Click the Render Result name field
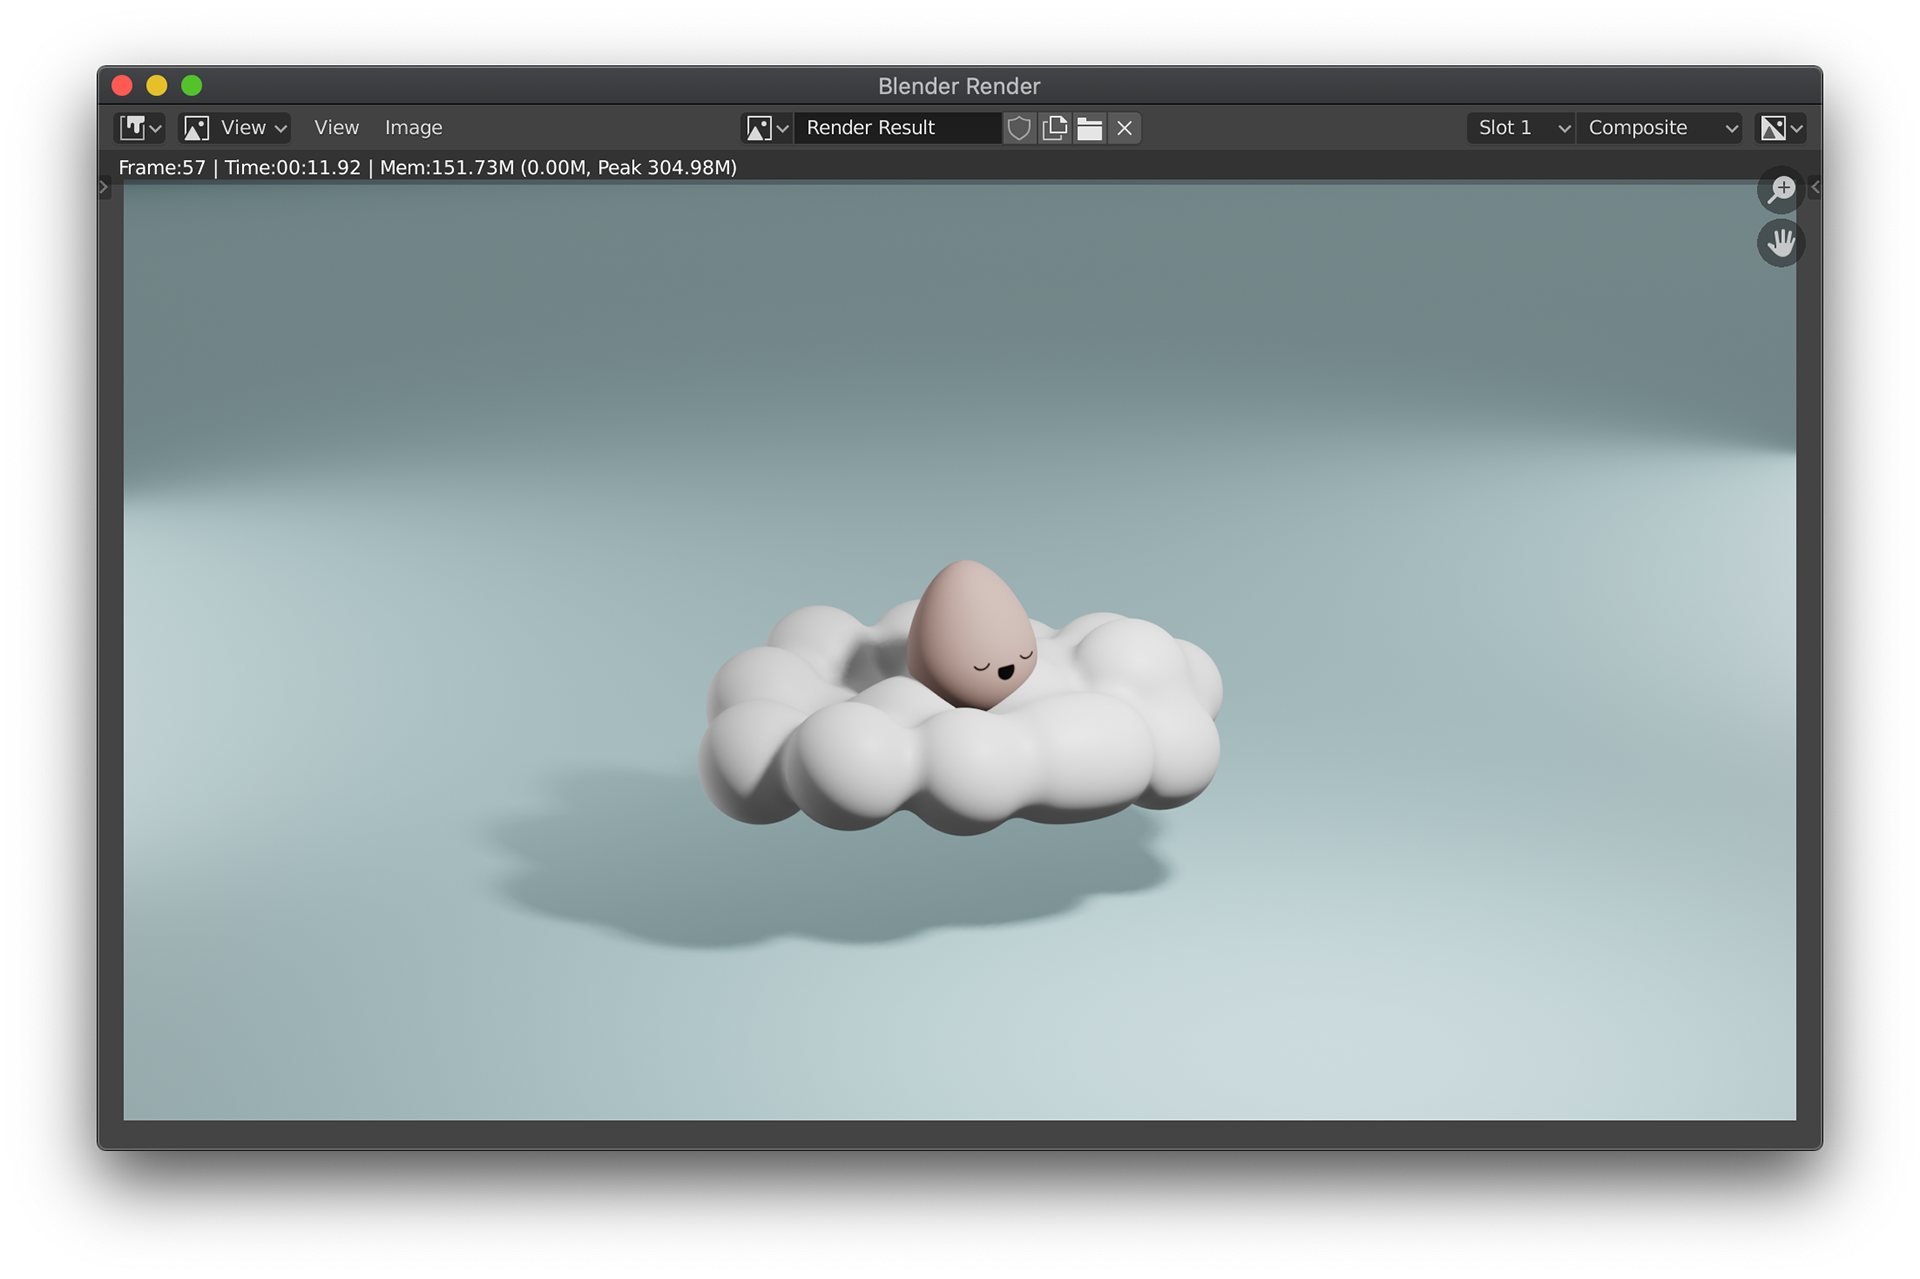The height and width of the screenshot is (1279, 1920). pos(898,128)
